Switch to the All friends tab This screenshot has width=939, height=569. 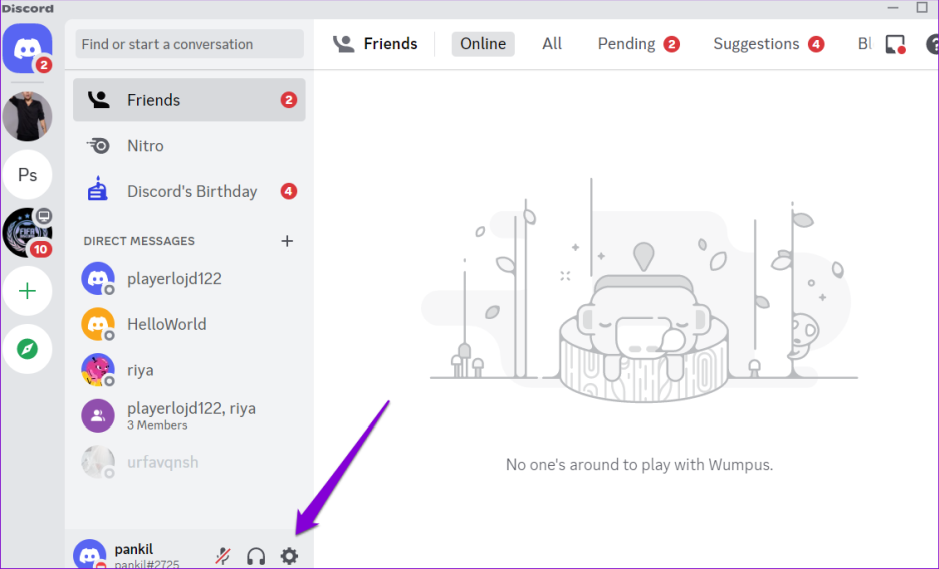[x=552, y=44]
